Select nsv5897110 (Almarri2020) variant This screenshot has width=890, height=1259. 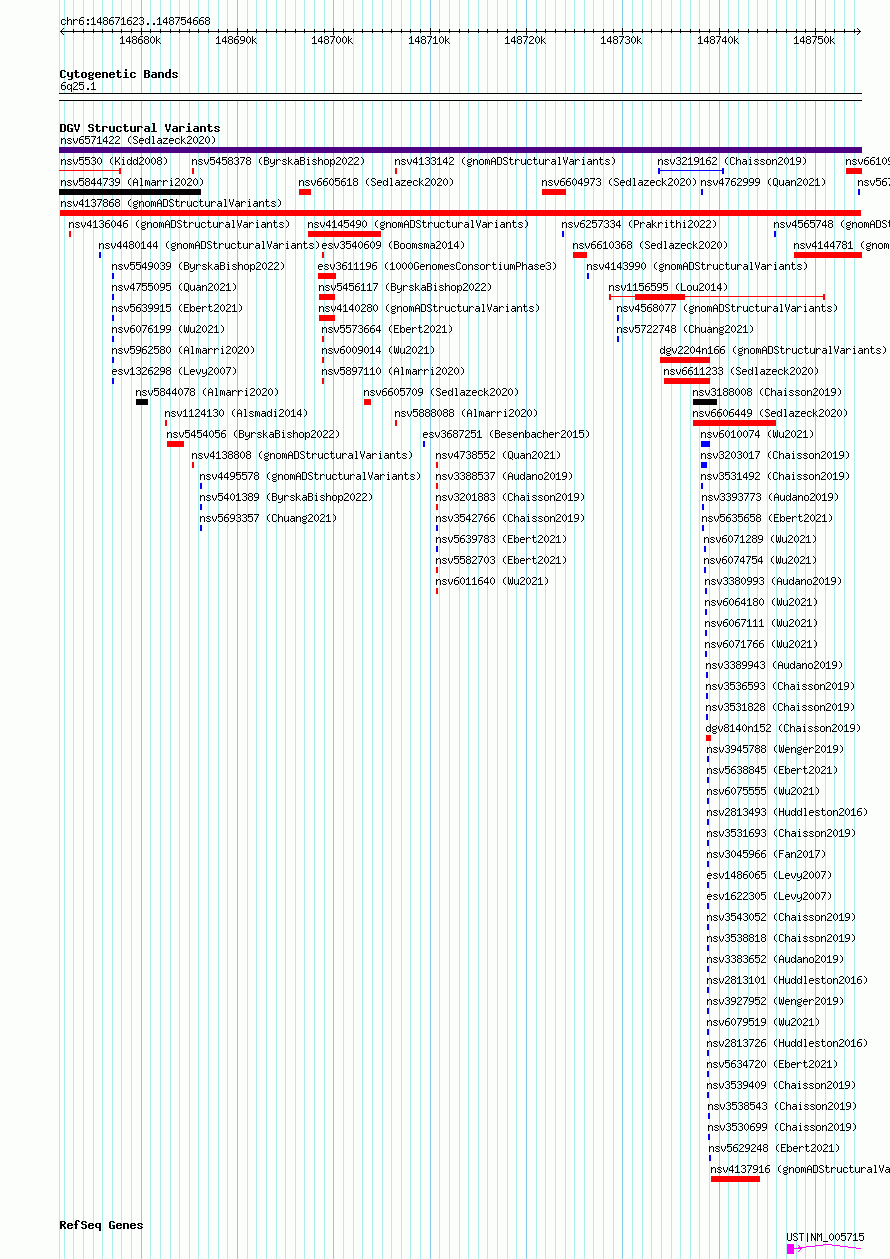(393, 371)
